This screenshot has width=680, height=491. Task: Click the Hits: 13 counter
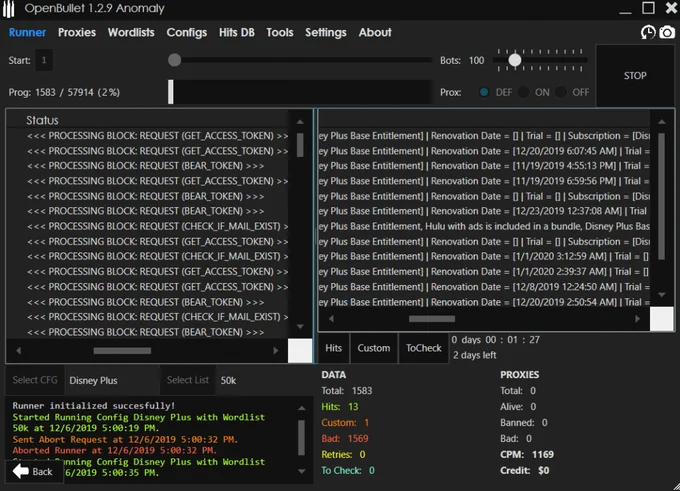click(340, 407)
